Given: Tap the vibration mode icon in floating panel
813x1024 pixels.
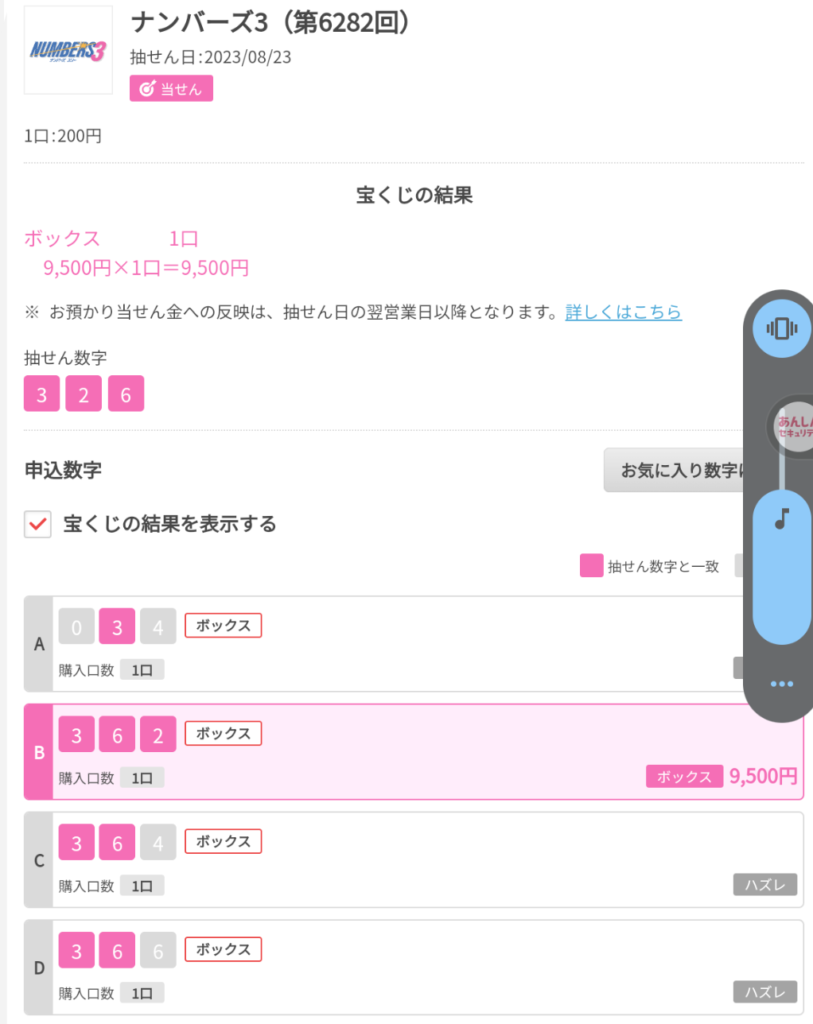Looking at the screenshot, I should click(782, 328).
